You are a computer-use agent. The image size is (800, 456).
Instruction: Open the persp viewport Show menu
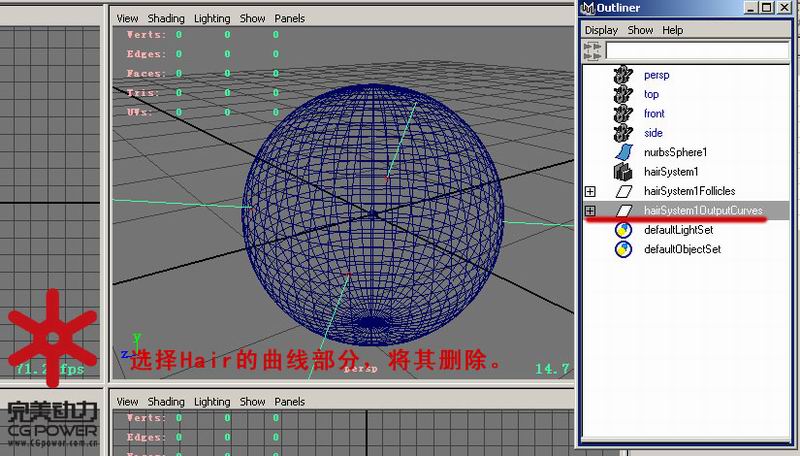point(252,18)
